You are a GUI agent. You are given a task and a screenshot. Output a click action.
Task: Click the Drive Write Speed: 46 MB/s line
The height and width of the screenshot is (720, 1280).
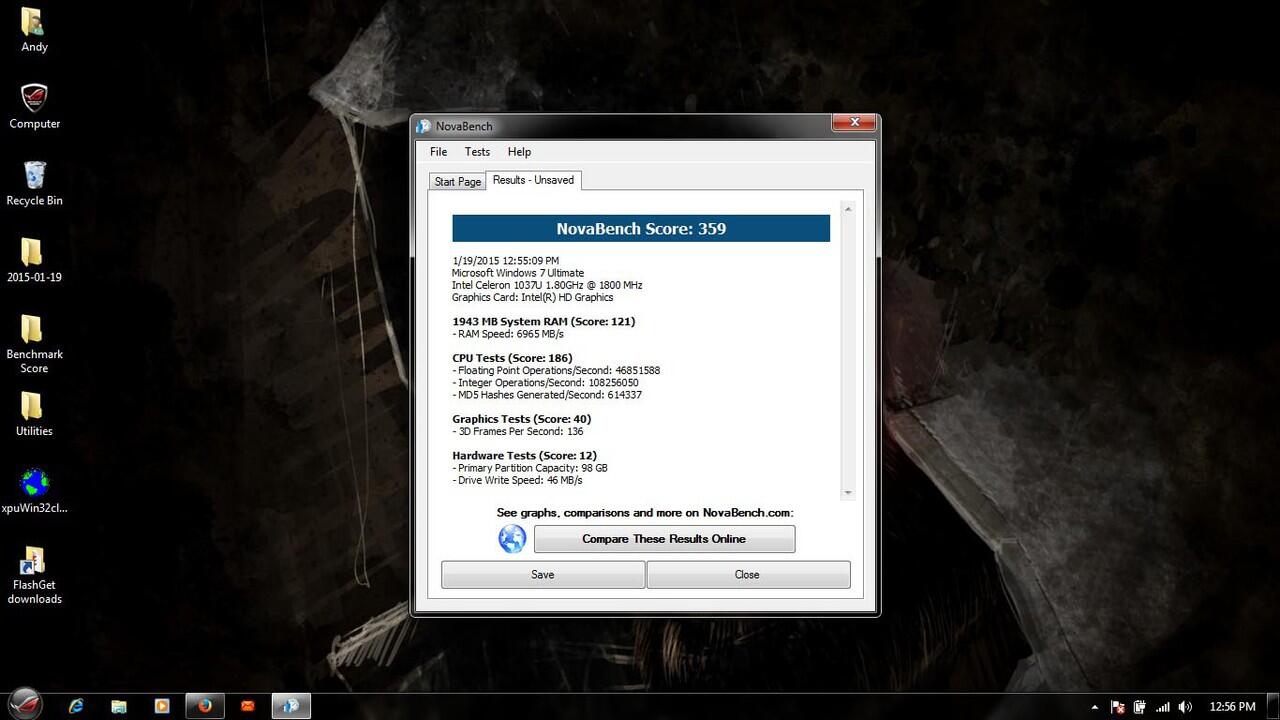517,480
